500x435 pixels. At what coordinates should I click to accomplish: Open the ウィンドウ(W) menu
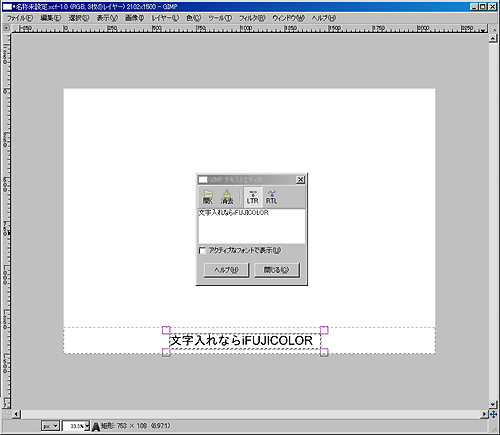pos(288,18)
